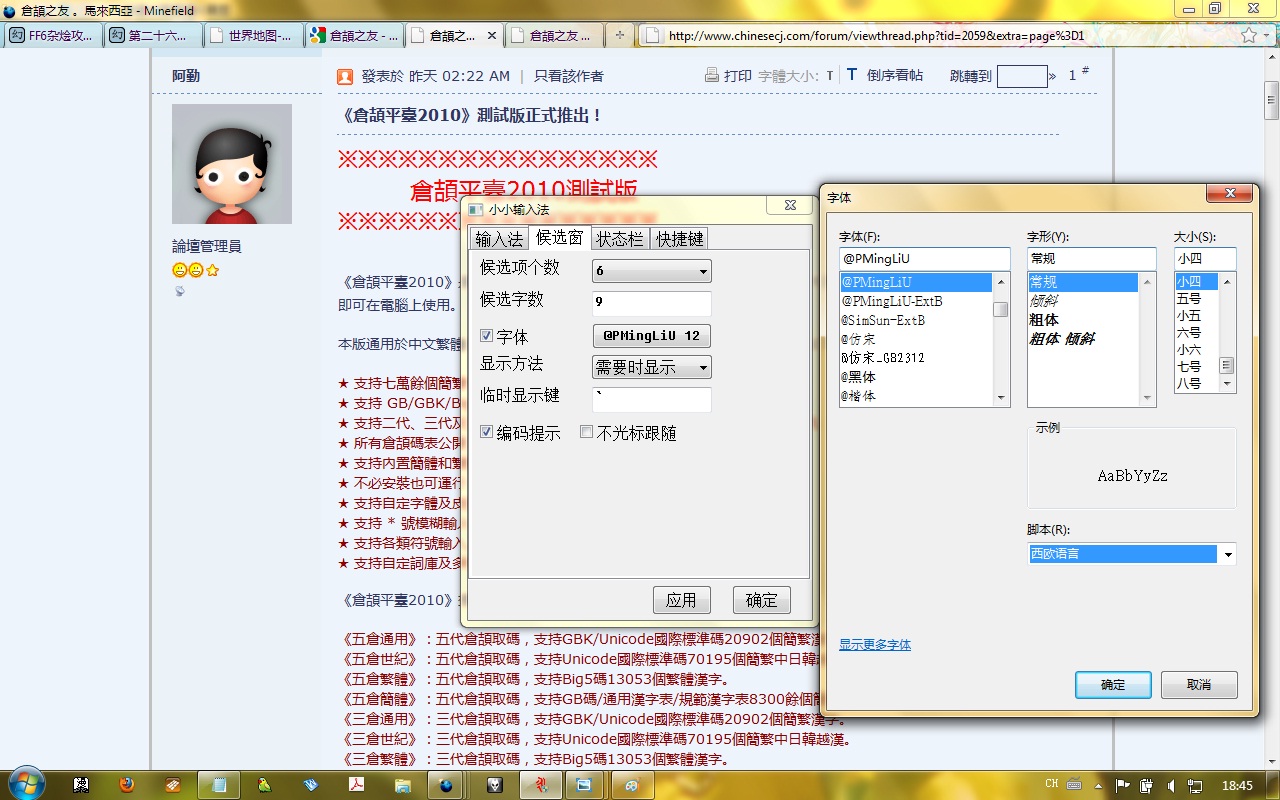Click the Windows Start orb
Image resolution: width=1280 pixels, height=800 pixels.
26,783
